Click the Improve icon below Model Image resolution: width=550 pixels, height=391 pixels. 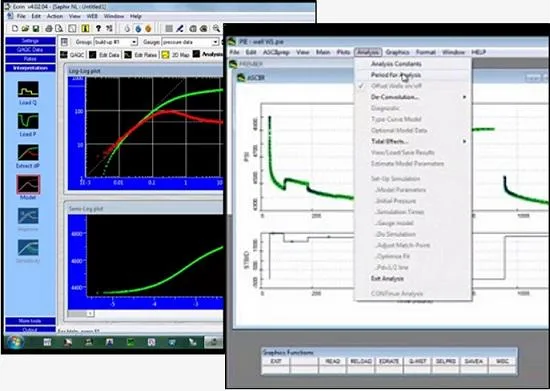coord(28,216)
